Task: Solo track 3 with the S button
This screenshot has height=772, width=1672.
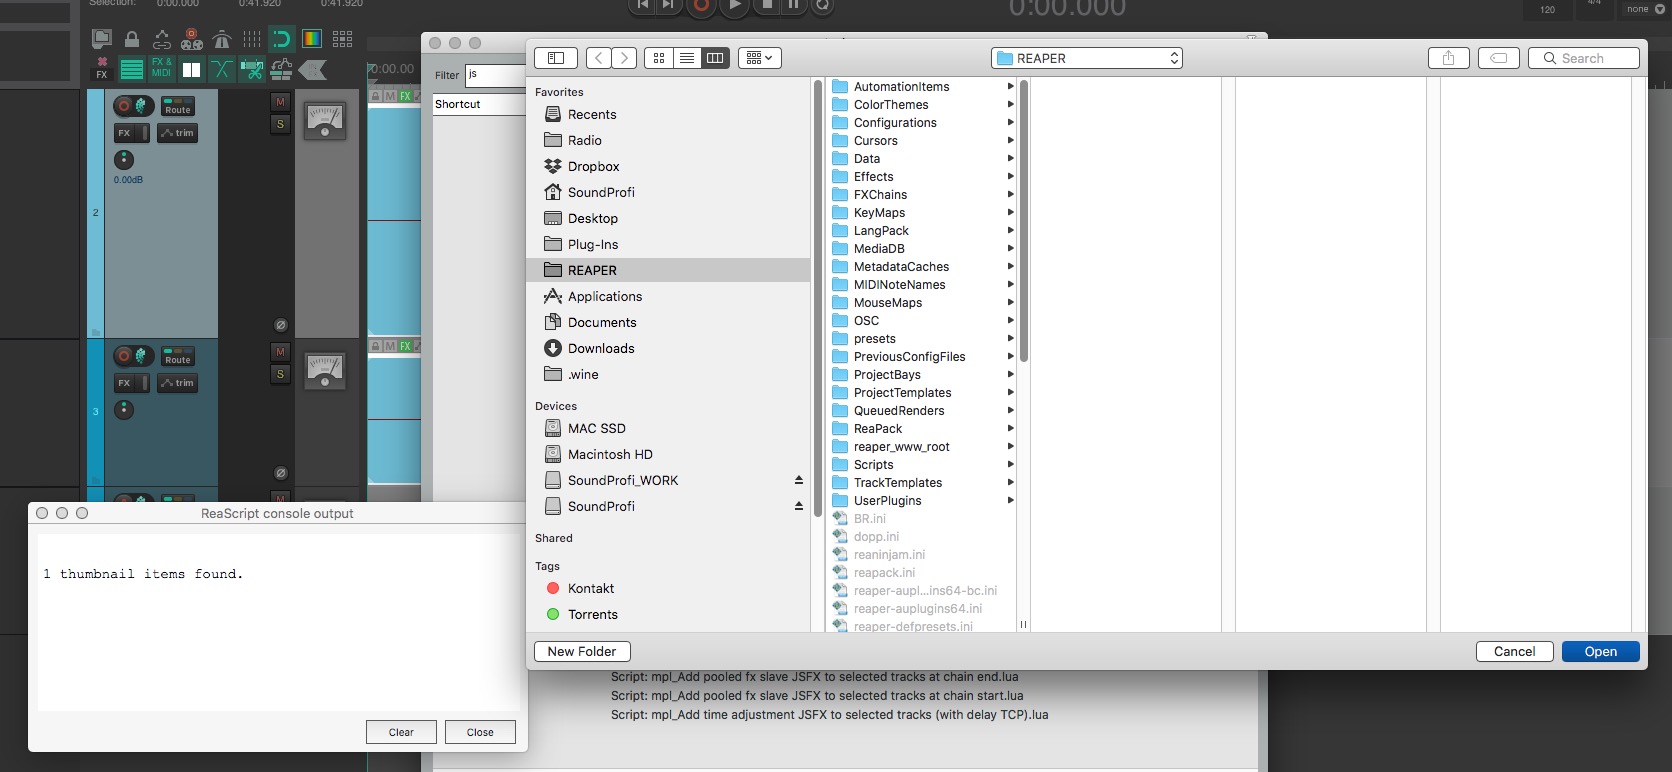Action: (x=280, y=374)
